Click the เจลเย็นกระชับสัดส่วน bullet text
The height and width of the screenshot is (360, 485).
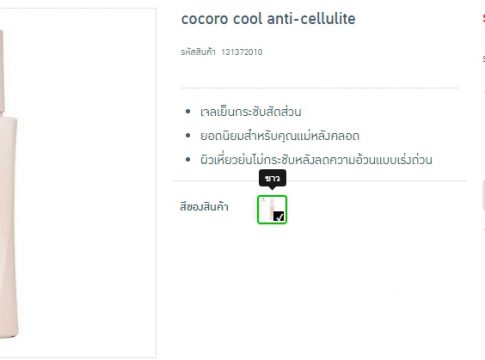click(251, 112)
